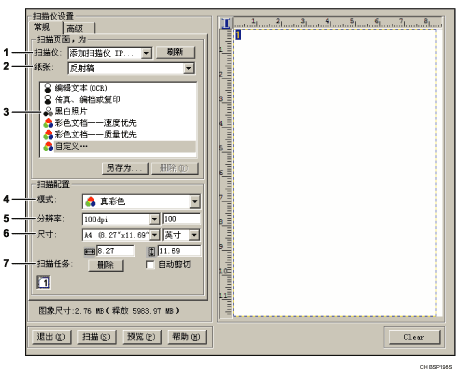
Task: Click inside the preview scan area
Action: coord(335,173)
